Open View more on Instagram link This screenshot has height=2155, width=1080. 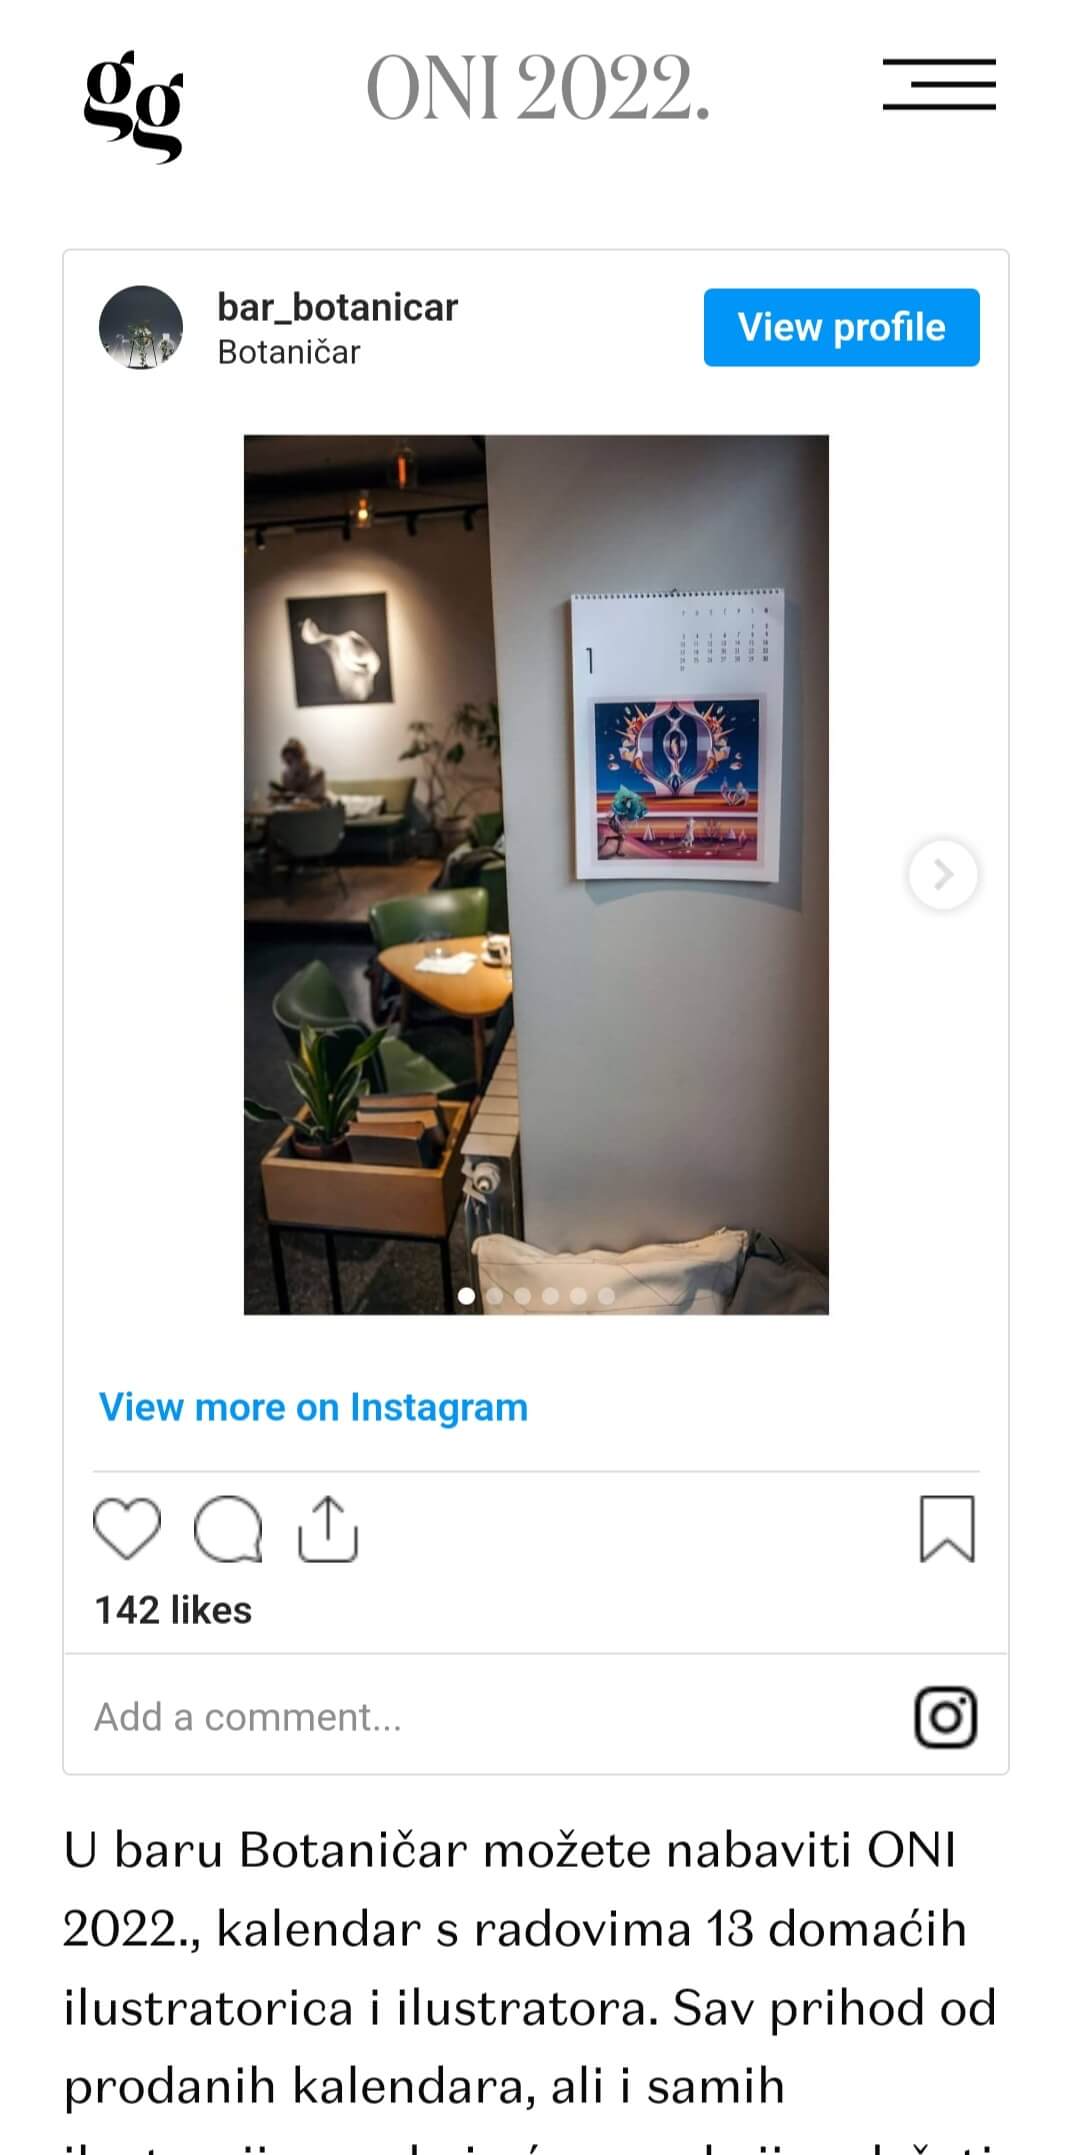tap(313, 1407)
